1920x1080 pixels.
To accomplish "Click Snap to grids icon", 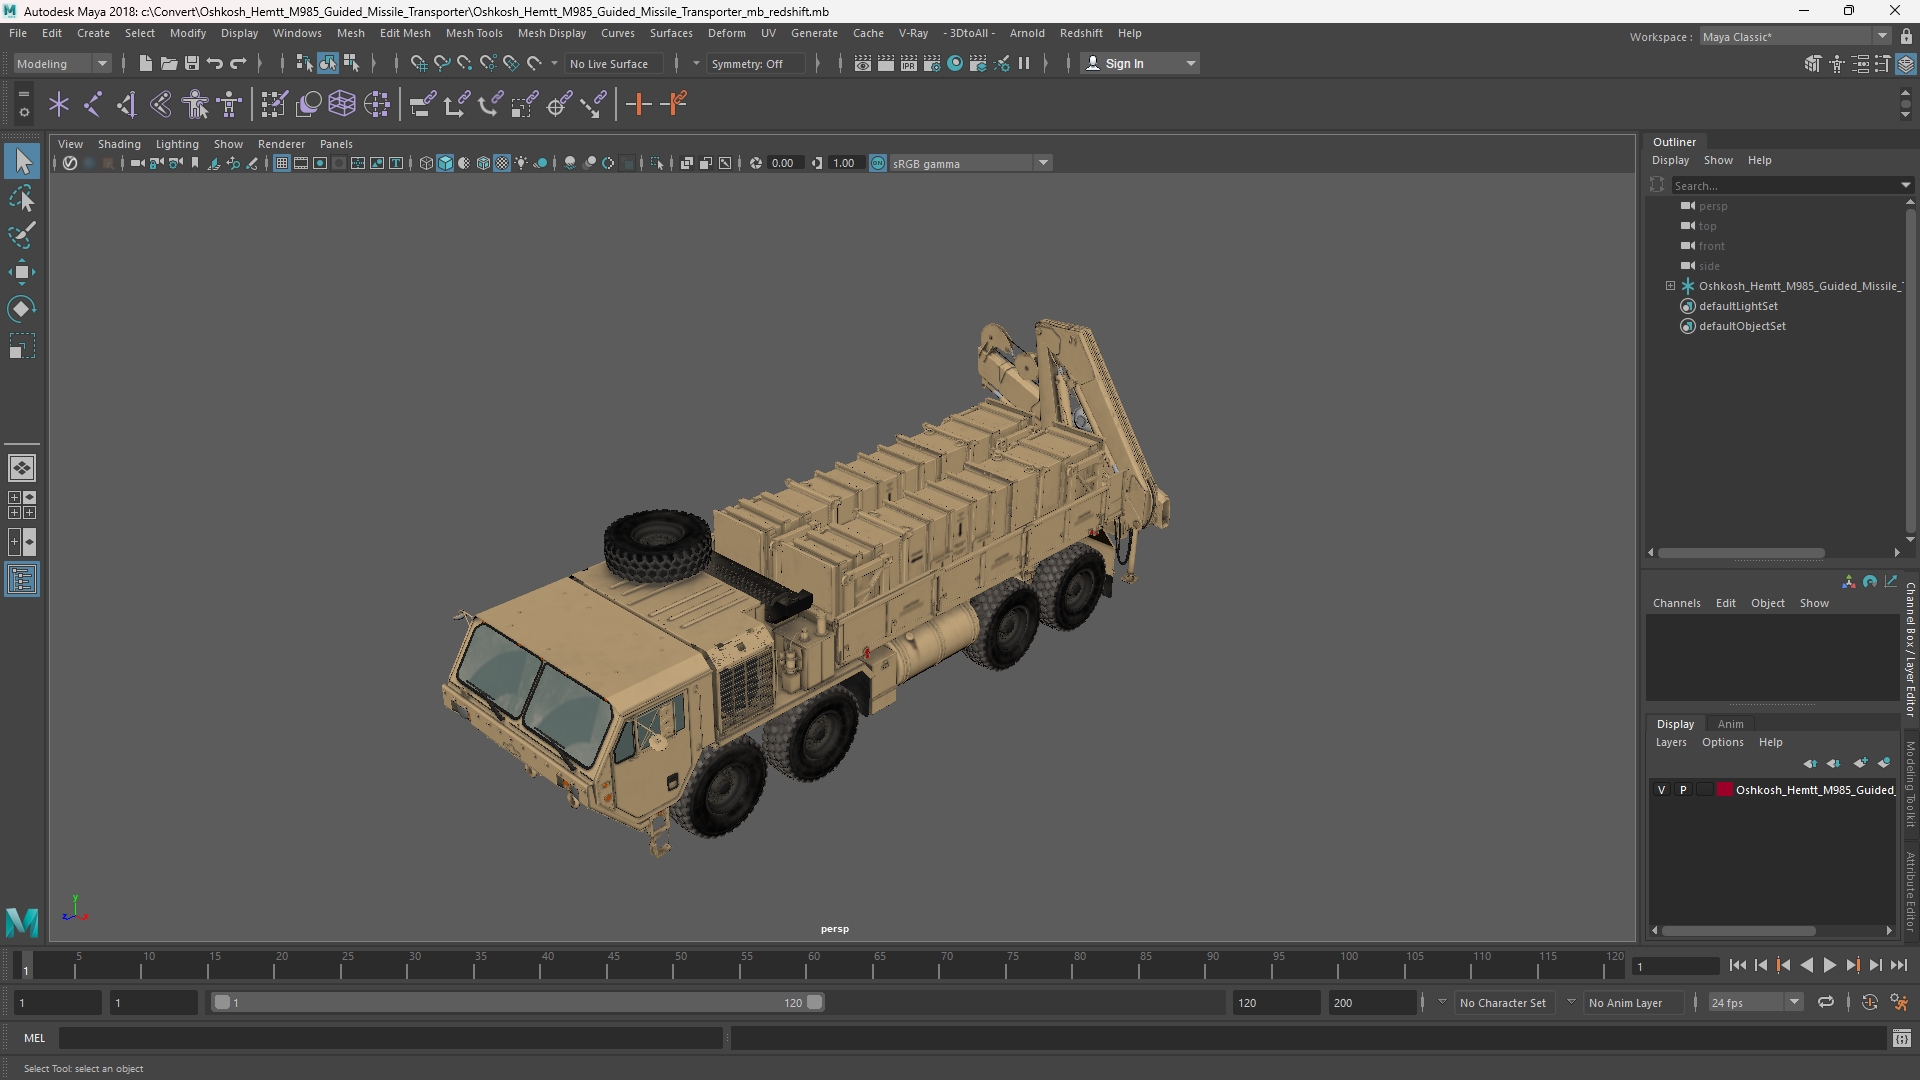I will click(x=418, y=63).
